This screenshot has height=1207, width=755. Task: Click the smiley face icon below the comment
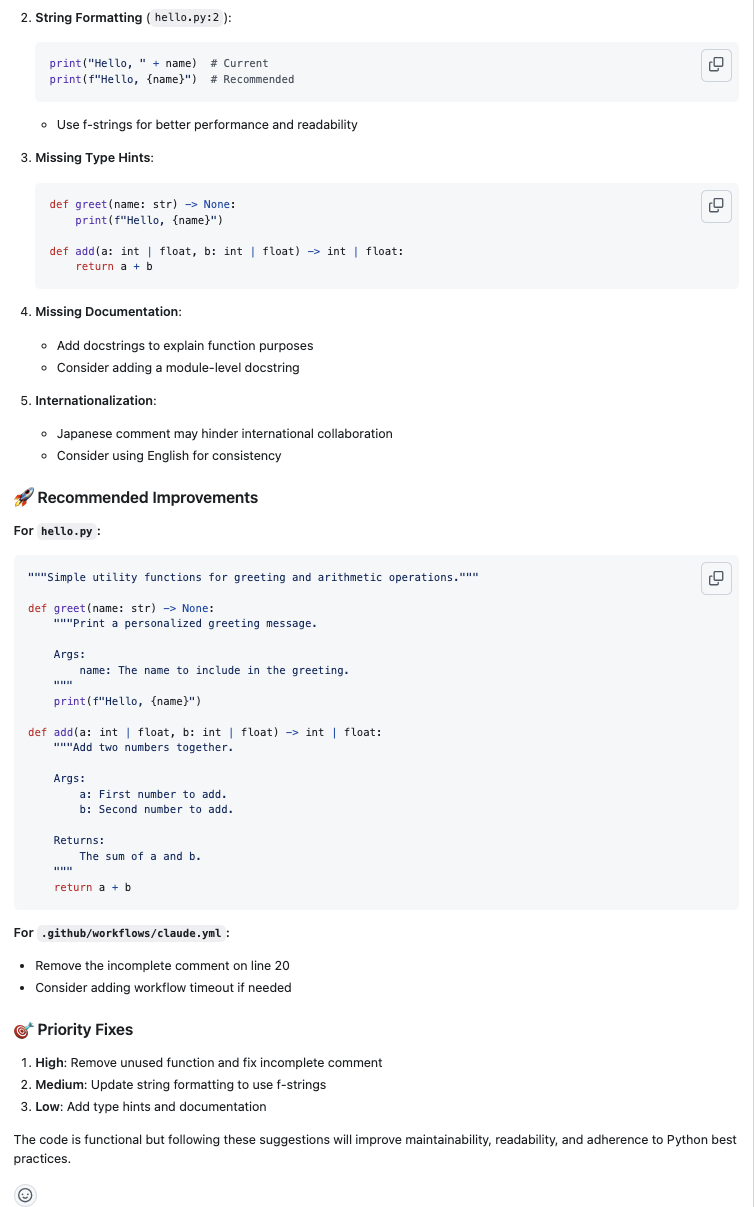(x=24, y=1195)
